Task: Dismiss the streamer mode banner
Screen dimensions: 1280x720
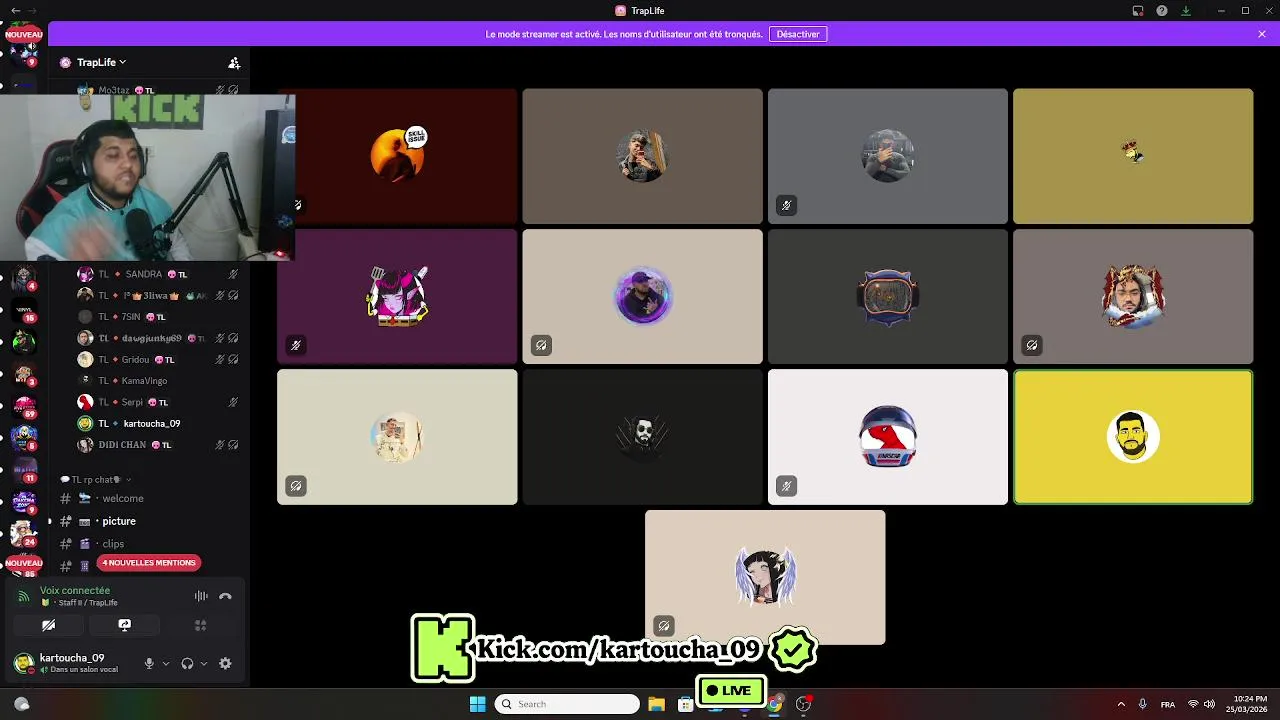Action: (1262, 34)
